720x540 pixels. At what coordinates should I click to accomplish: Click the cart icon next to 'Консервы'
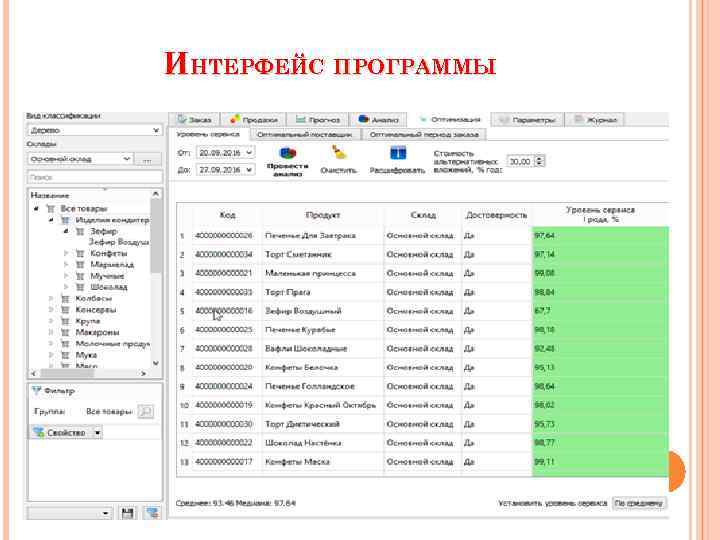coord(65,309)
